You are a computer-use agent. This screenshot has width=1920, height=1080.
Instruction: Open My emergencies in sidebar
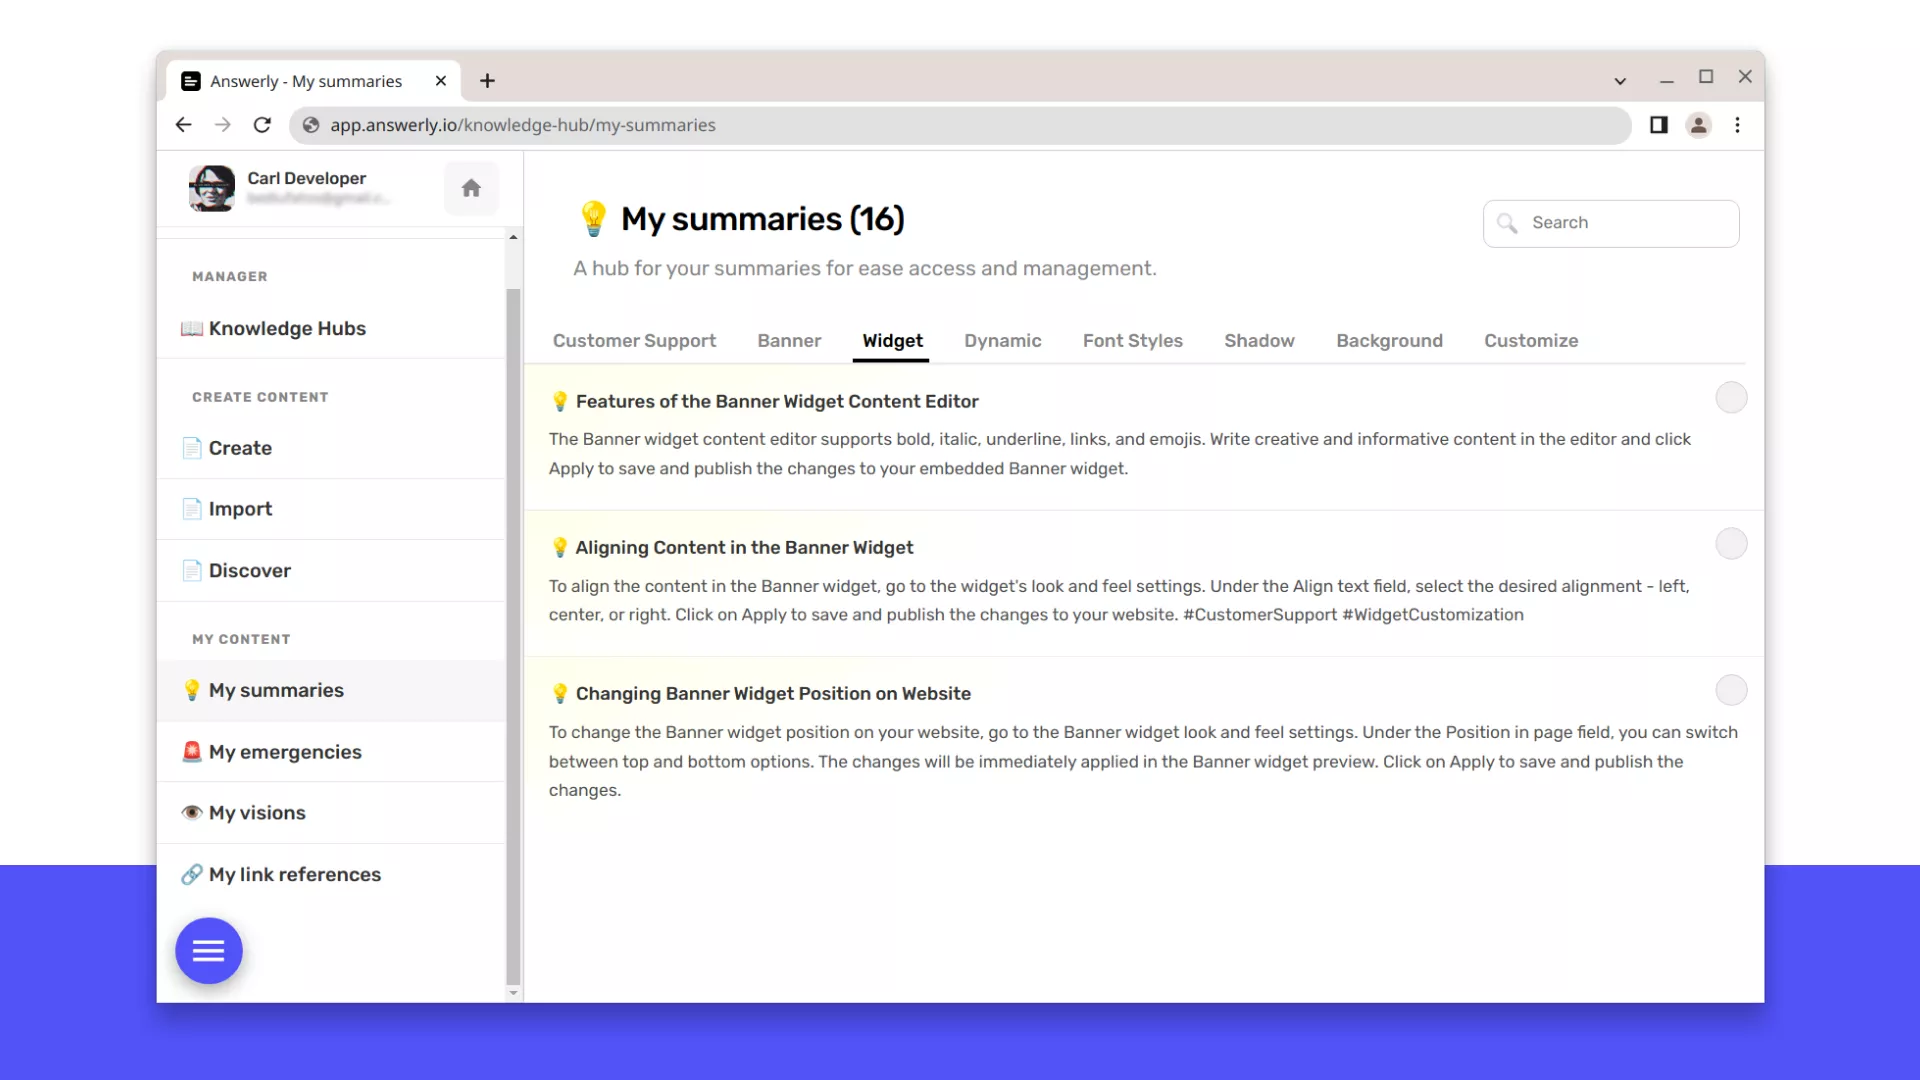click(x=285, y=752)
